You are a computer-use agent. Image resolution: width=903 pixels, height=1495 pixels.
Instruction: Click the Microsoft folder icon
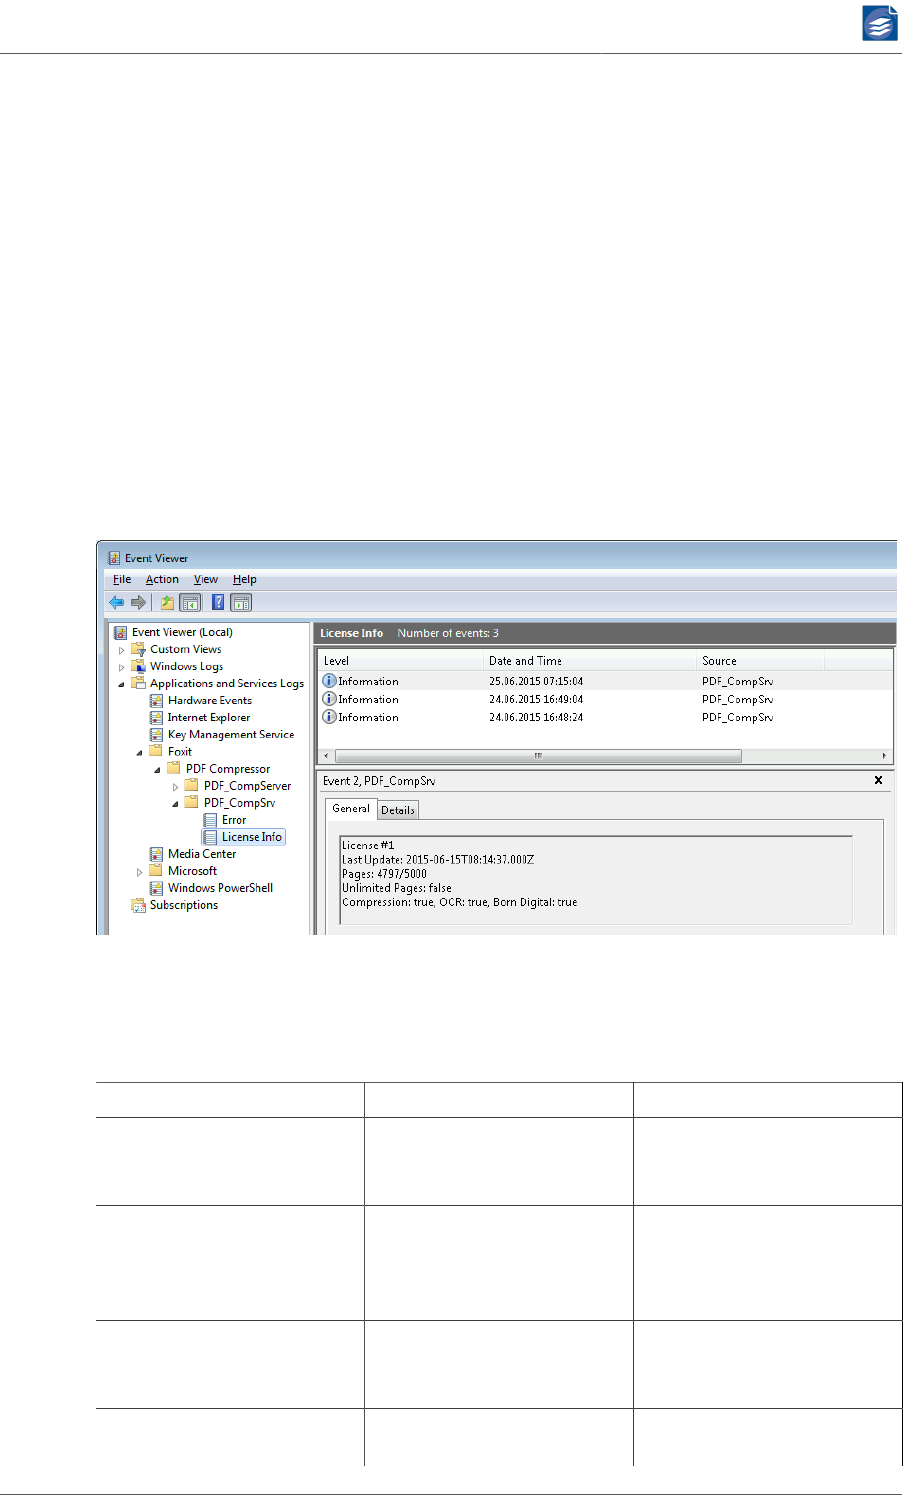[156, 871]
